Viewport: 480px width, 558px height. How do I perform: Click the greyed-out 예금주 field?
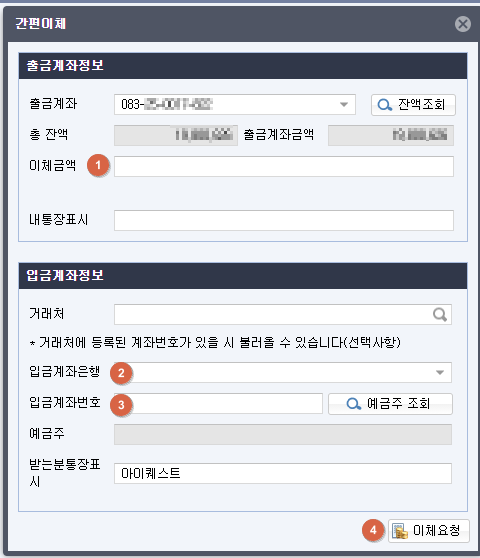283,434
